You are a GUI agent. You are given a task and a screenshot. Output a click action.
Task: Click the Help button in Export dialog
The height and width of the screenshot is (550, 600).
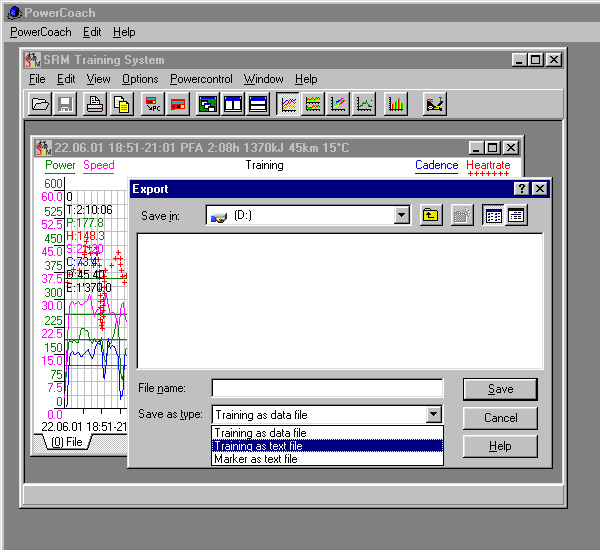(500, 446)
